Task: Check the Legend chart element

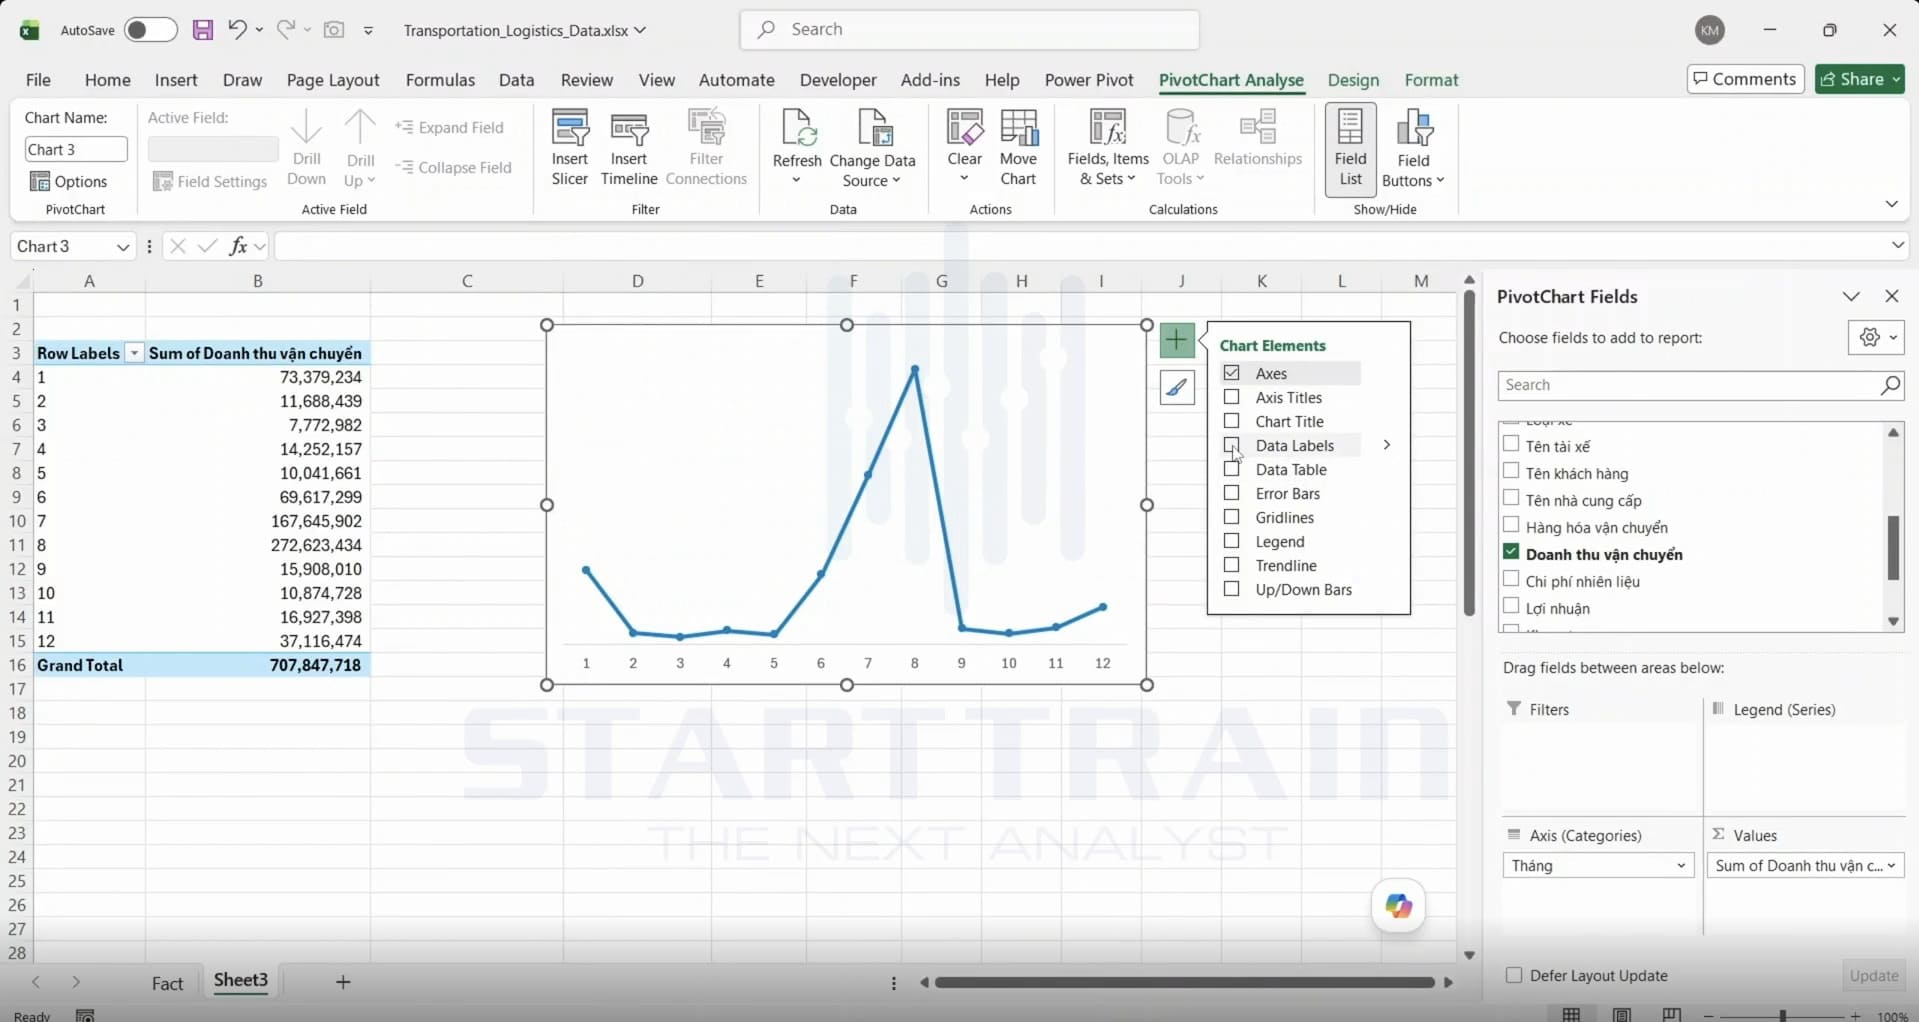Action: [1232, 541]
